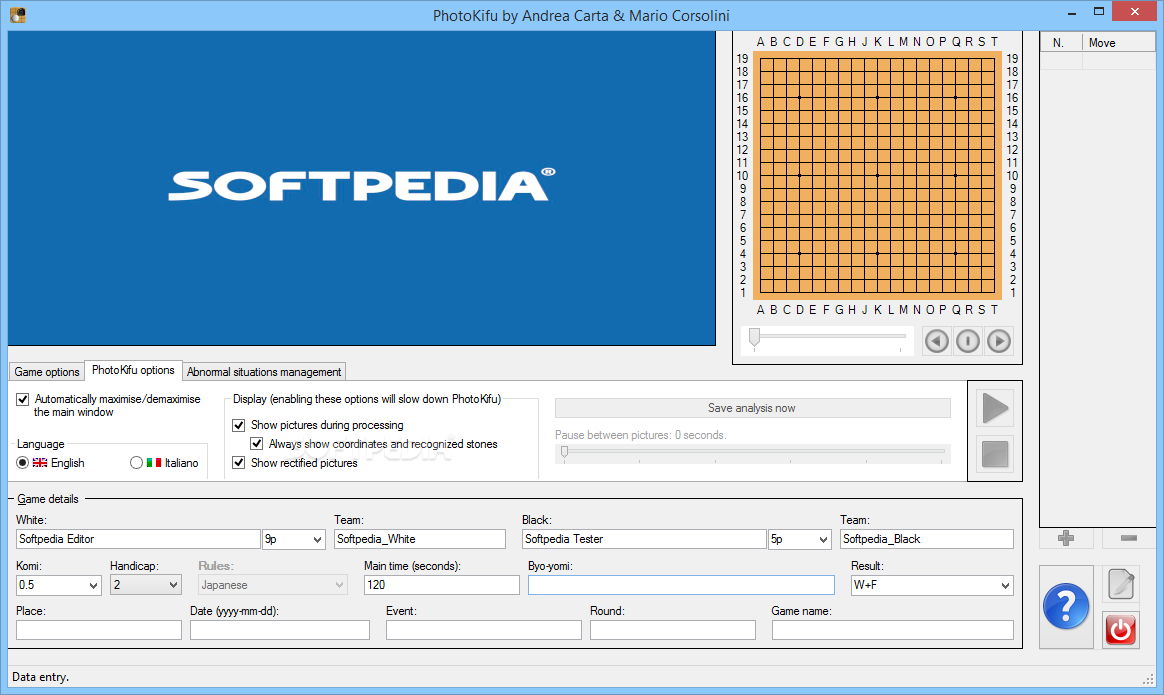This screenshot has width=1164, height=695.
Task: Click the Event input field
Action: [x=483, y=630]
